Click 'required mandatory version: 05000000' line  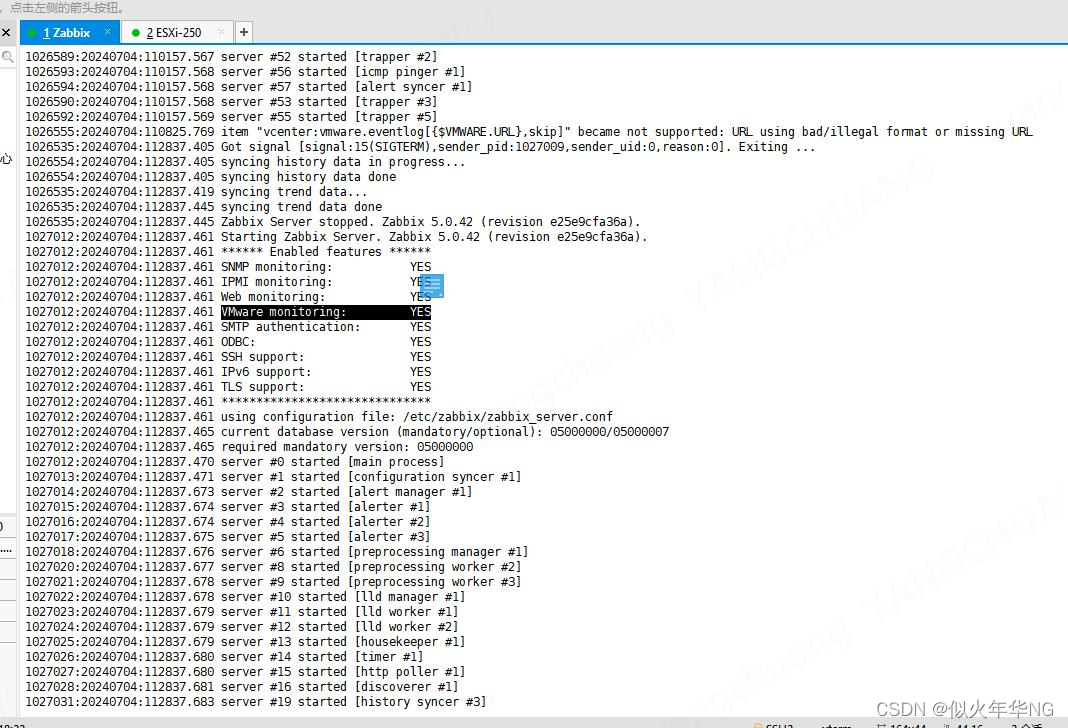(249, 447)
